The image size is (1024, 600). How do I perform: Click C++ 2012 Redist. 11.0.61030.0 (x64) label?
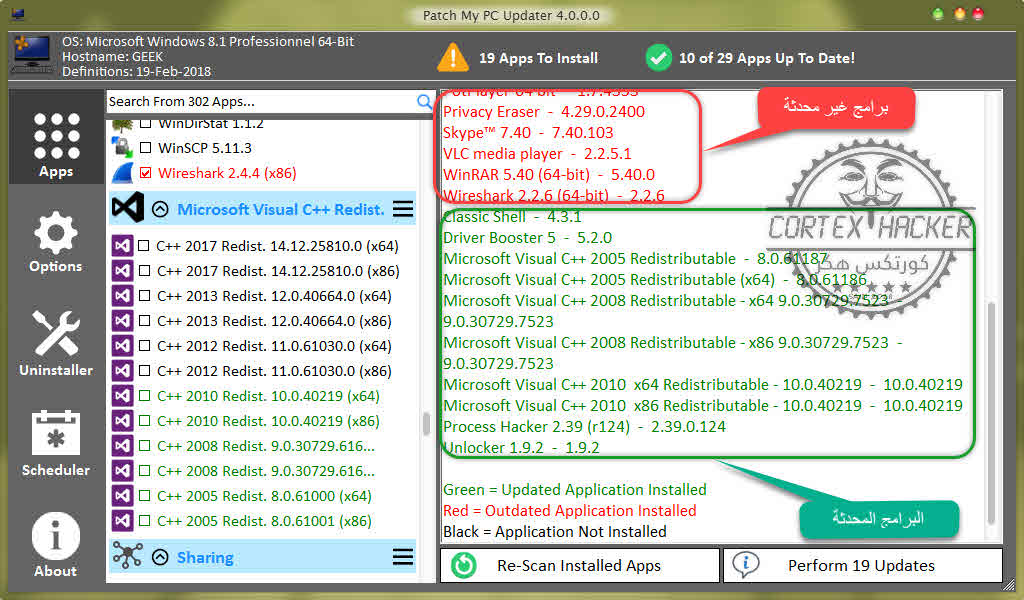tap(274, 346)
